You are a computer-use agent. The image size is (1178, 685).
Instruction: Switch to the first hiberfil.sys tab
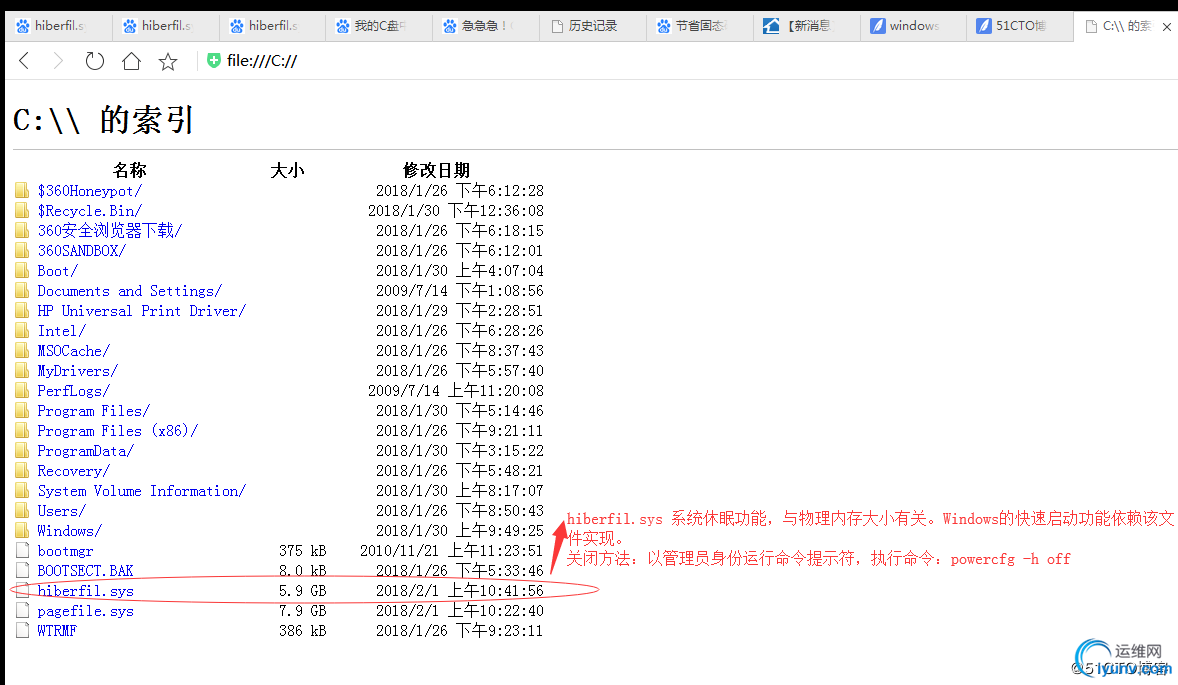(x=59, y=26)
